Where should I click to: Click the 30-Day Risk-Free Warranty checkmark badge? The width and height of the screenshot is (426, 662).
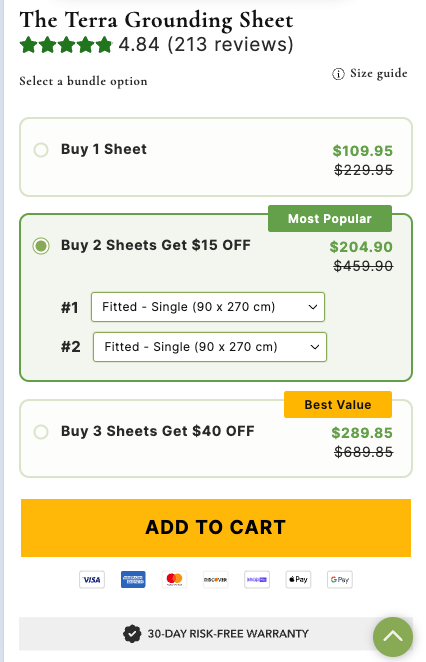click(132, 634)
